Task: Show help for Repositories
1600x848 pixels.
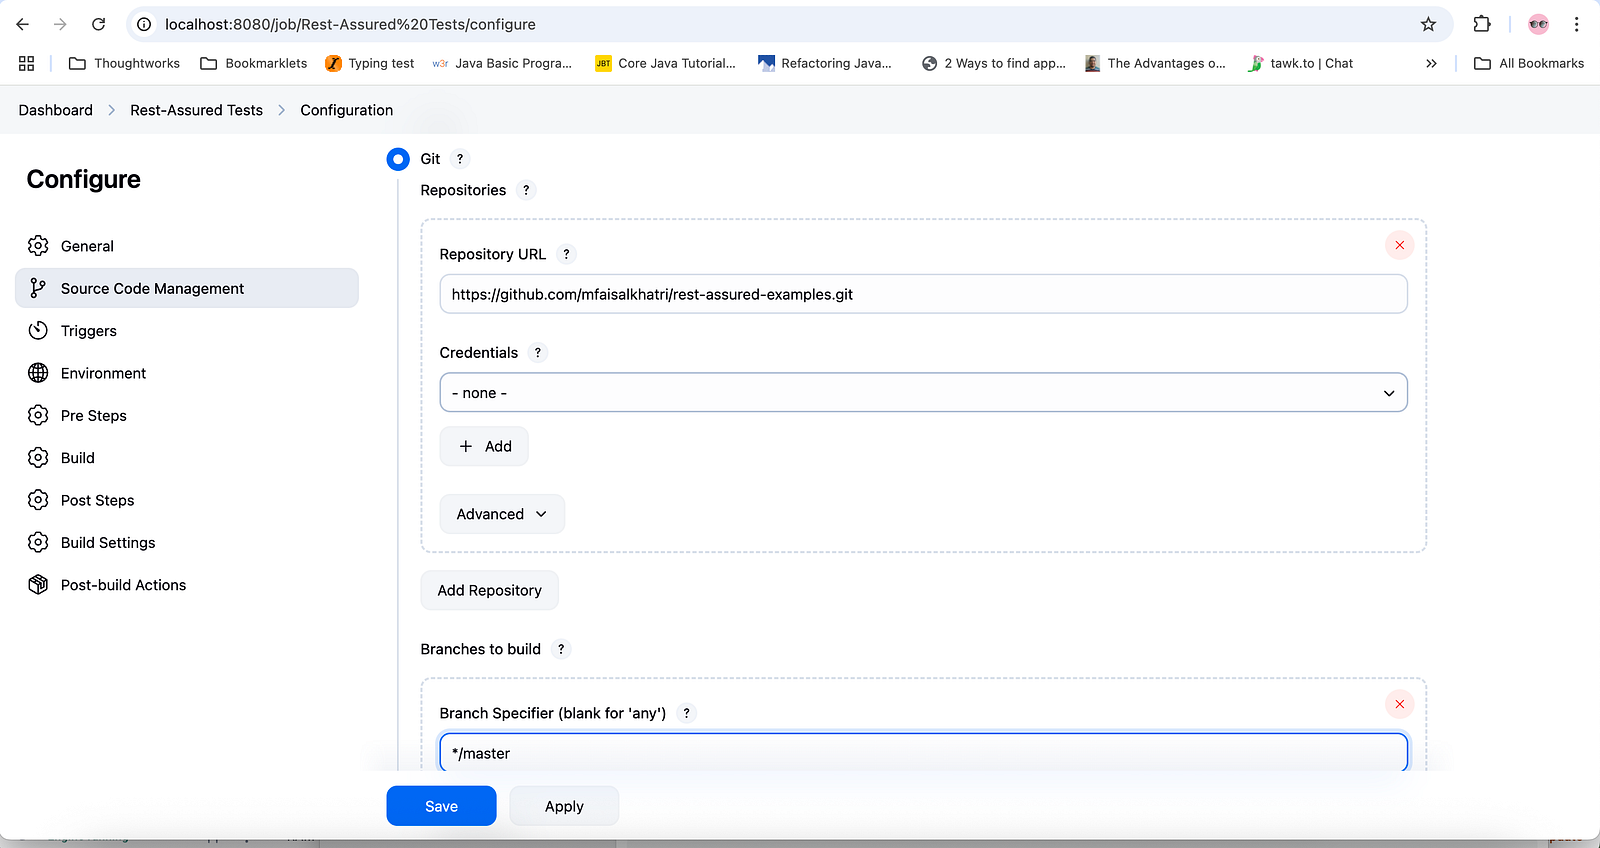Action: click(x=526, y=190)
